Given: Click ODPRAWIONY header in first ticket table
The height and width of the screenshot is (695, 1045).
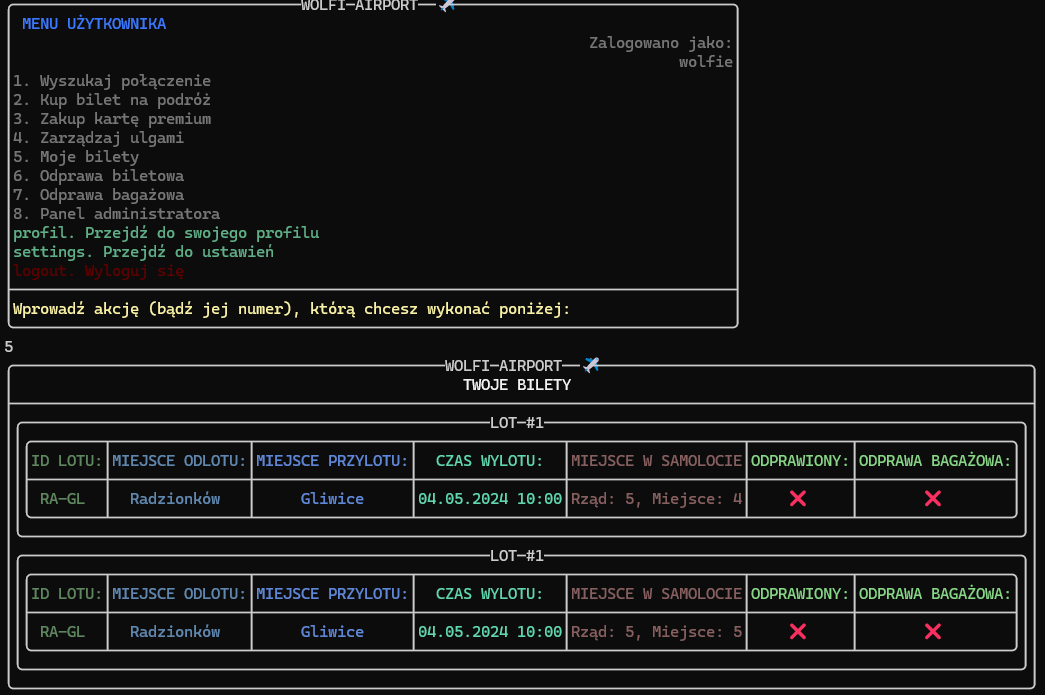Looking at the screenshot, I should coord(800,461).
